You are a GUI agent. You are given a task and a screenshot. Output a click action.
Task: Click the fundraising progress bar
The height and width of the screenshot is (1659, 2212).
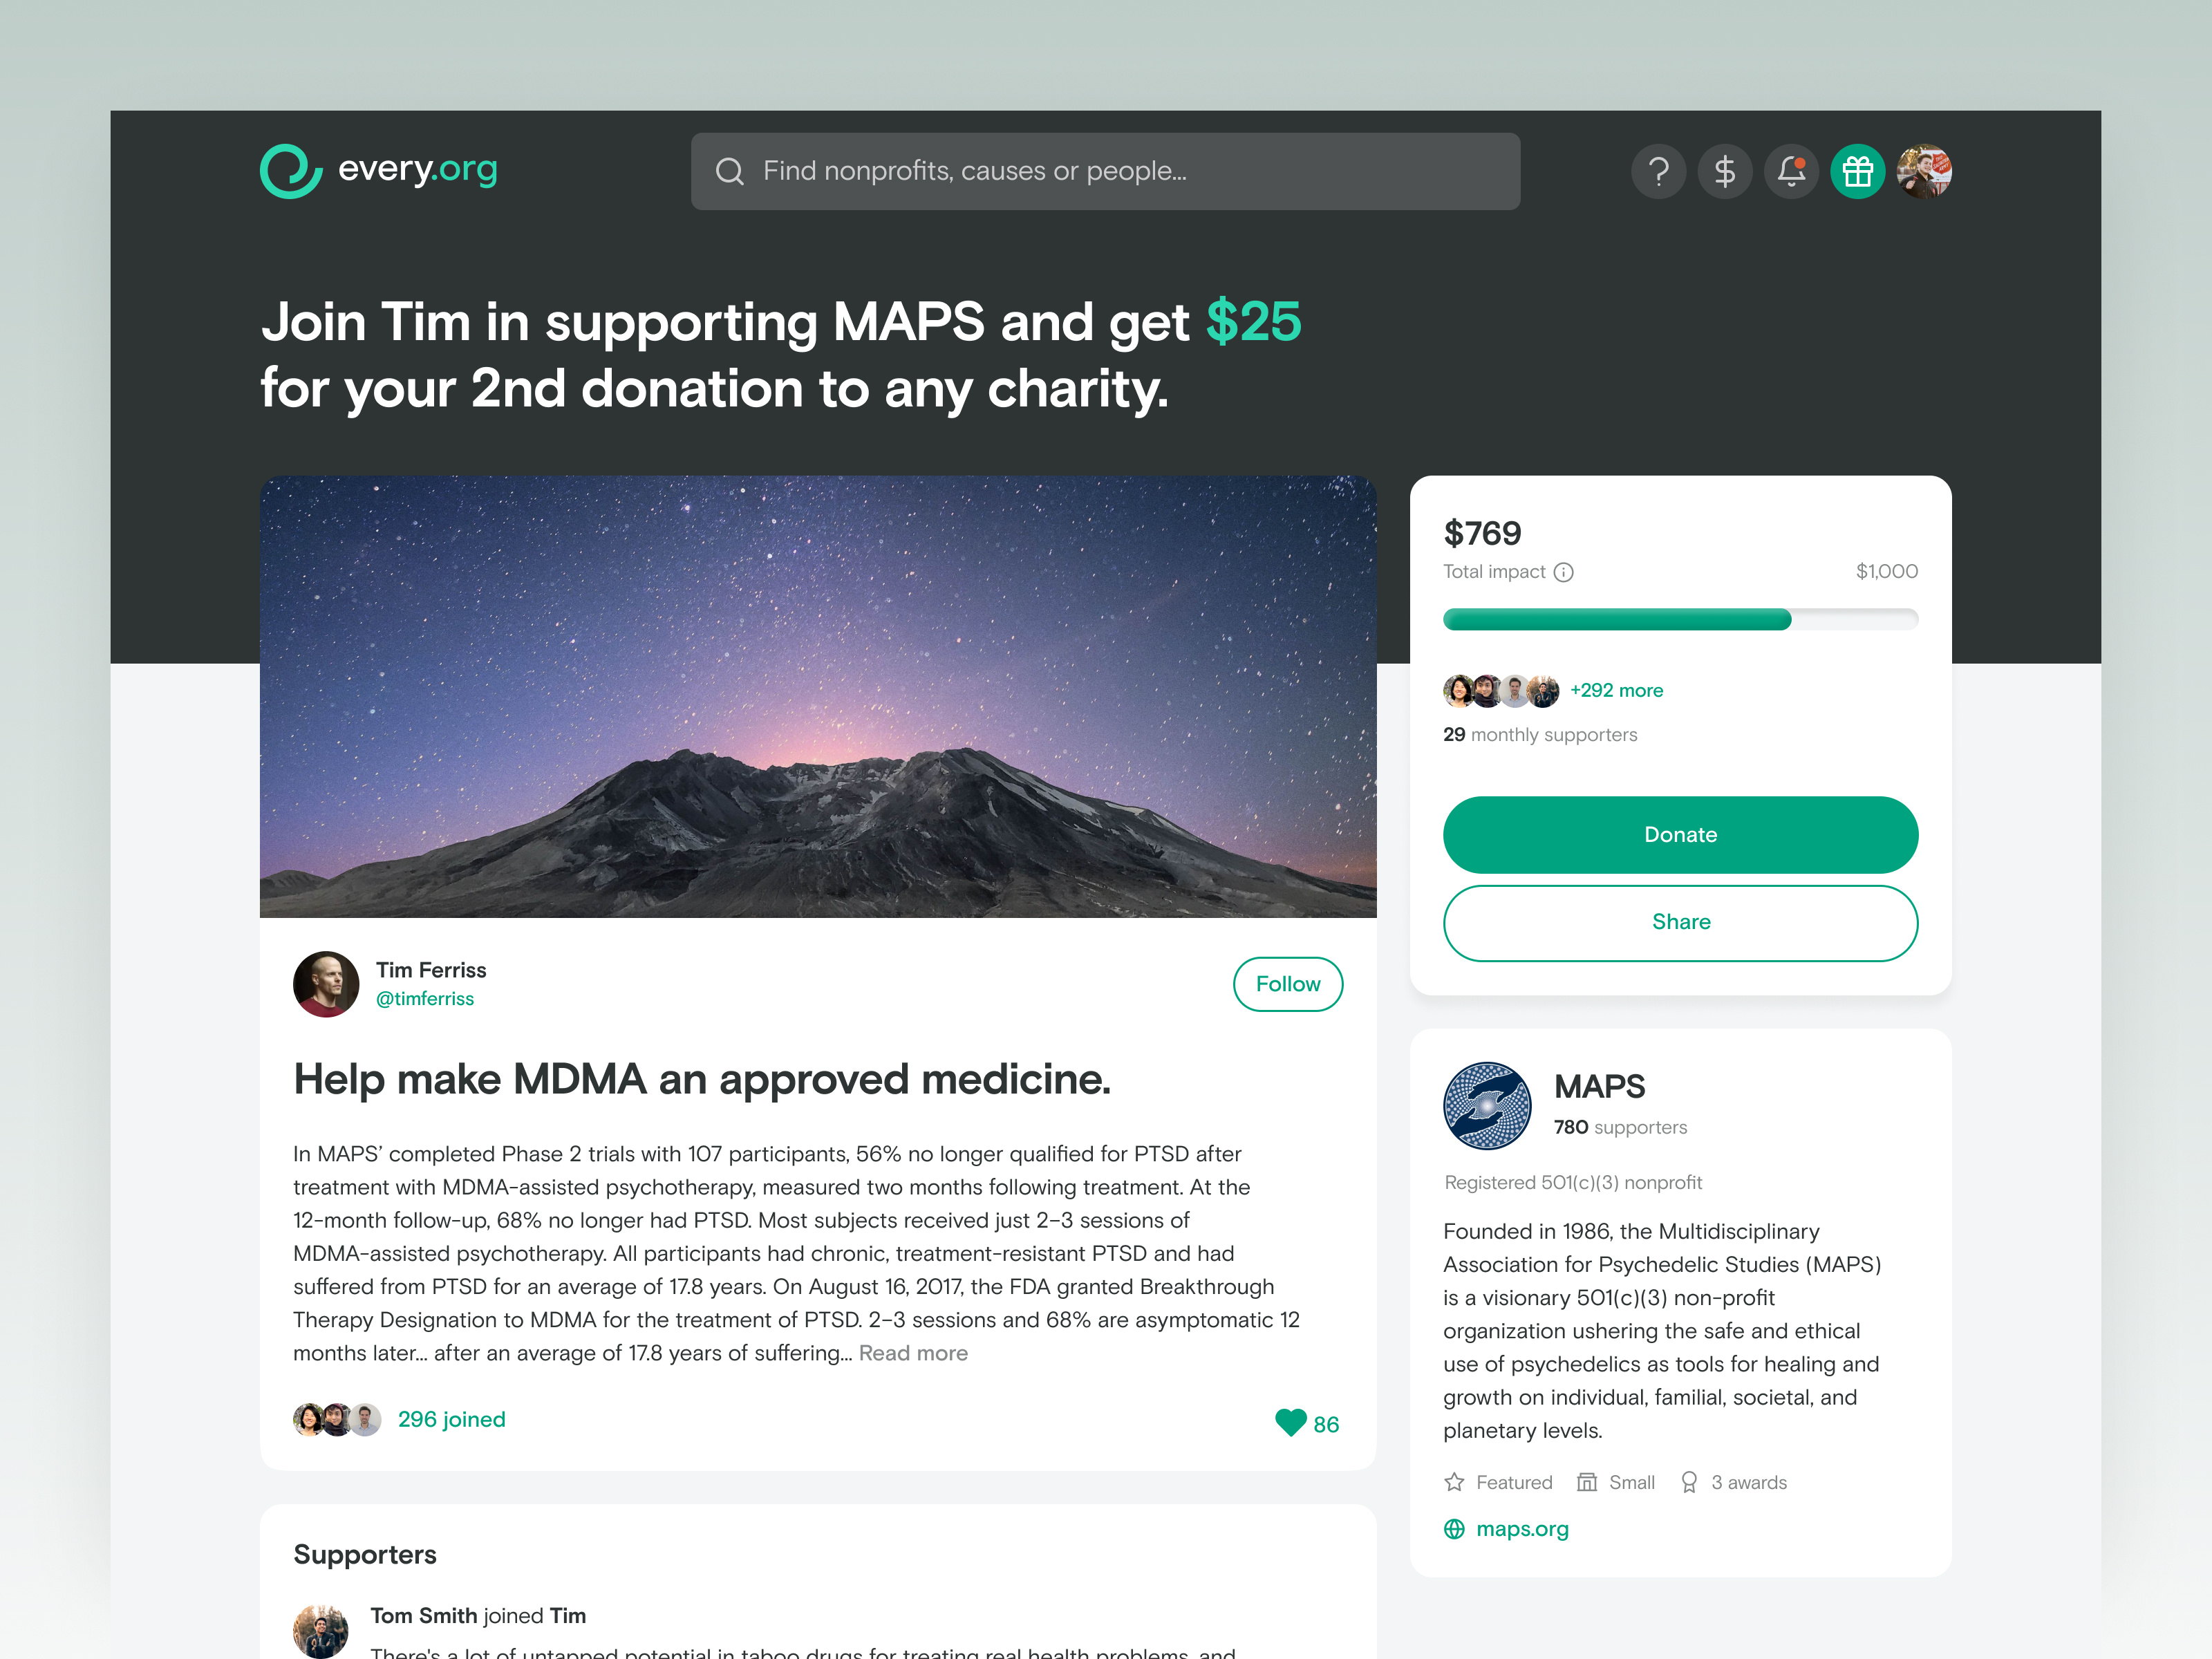[1680, 619]
